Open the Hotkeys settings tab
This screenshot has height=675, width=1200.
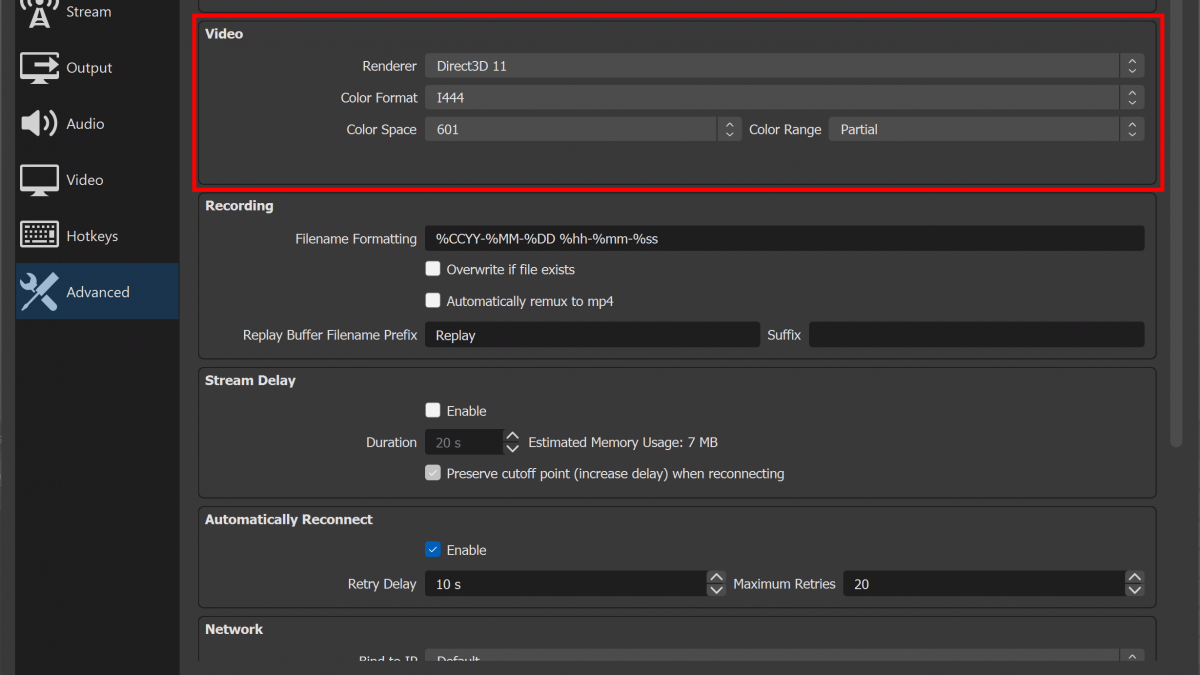click(92, 236)
